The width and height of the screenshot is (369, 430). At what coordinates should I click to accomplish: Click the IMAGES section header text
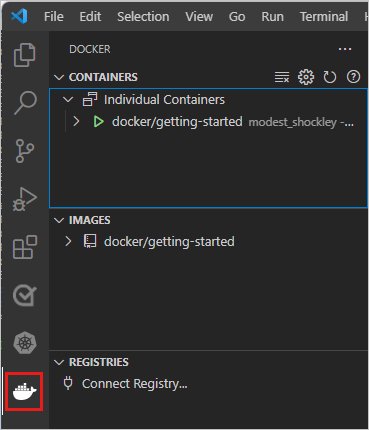(89, 220)
